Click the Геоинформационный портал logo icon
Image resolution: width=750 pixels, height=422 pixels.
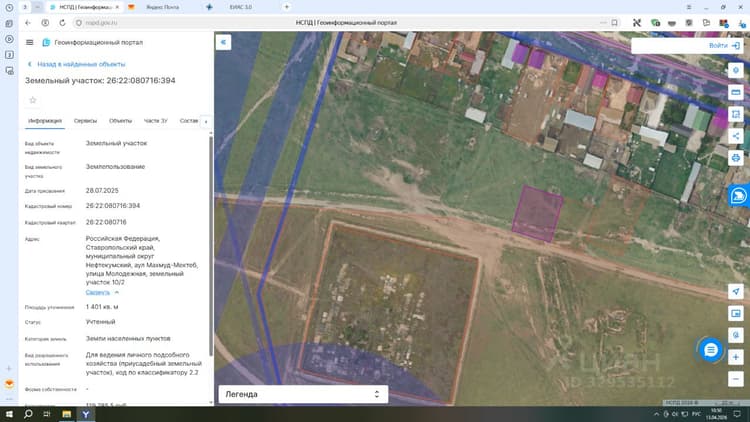(46, 43)
